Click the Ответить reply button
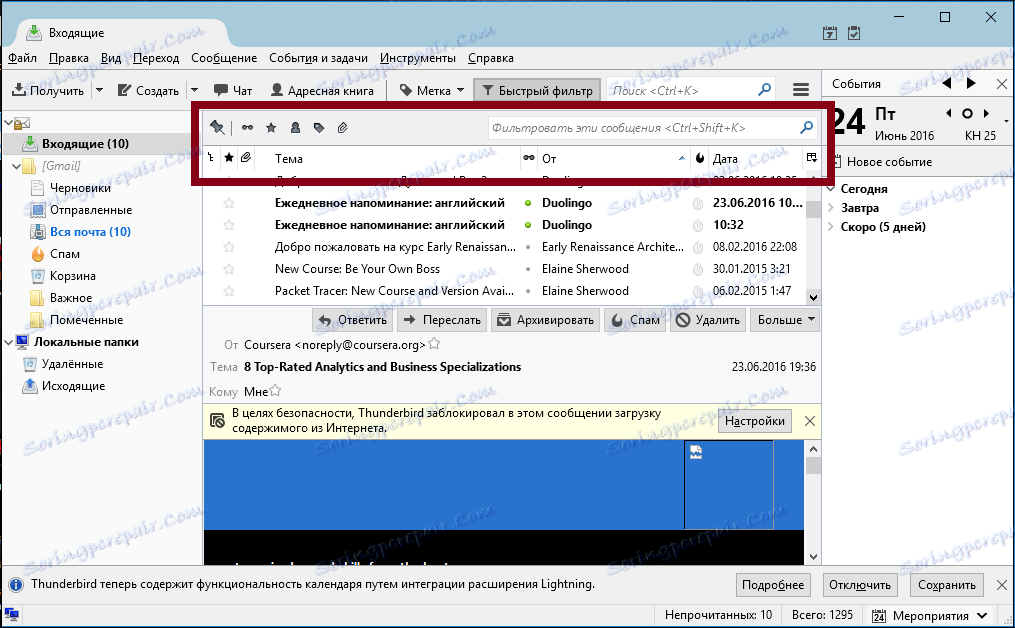The height and width of the screenshot is (628, 1015). [353, 320]
